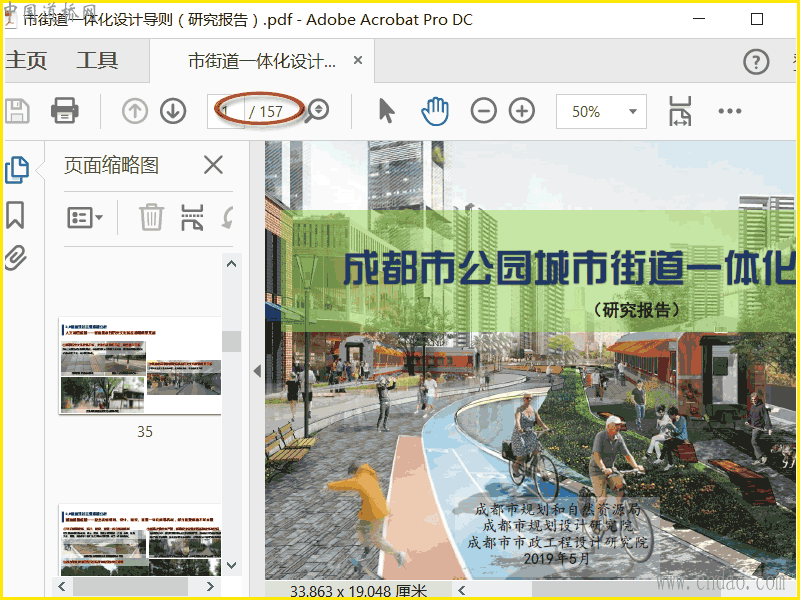Viewport: 800px width, 600px height.
Task: Delete selected pages with trash icon
Action: 152,217
